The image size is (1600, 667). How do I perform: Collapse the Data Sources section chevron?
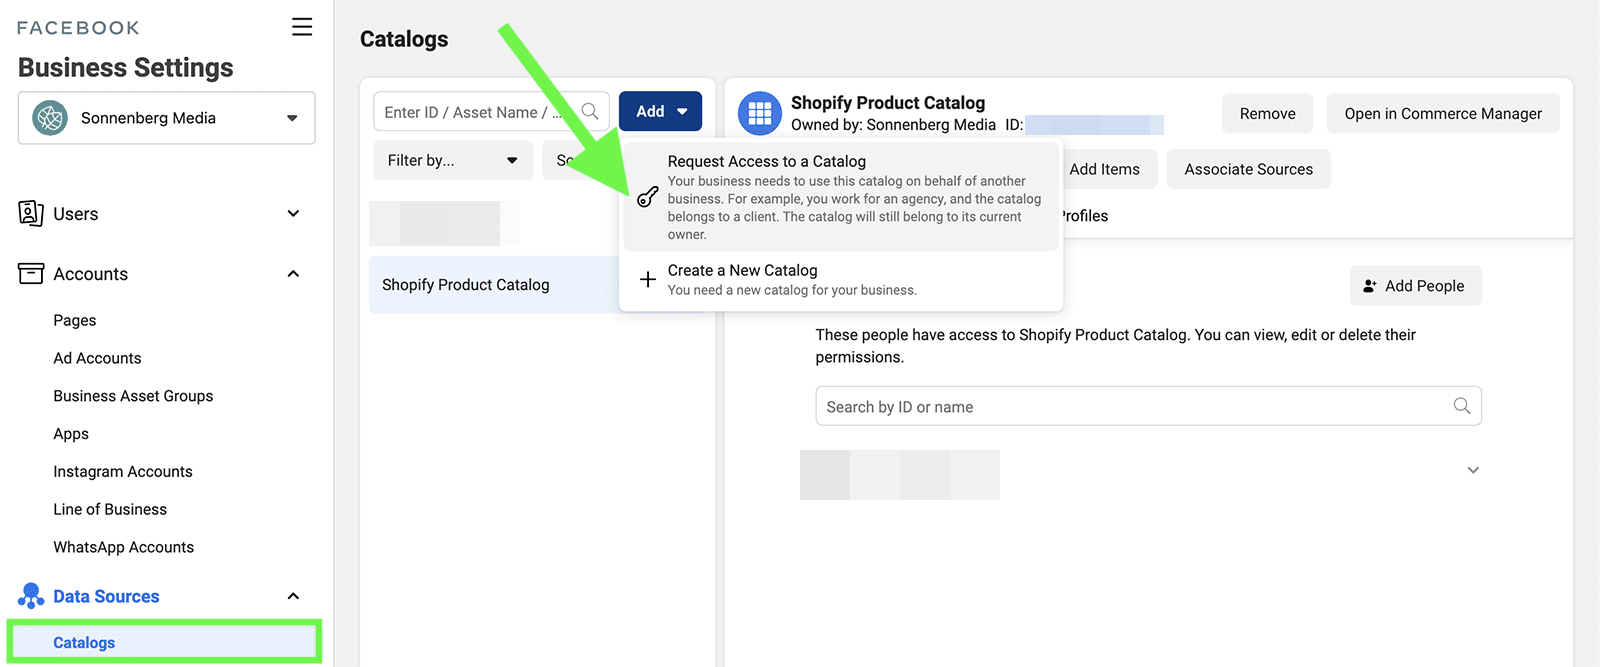point(293,596)
